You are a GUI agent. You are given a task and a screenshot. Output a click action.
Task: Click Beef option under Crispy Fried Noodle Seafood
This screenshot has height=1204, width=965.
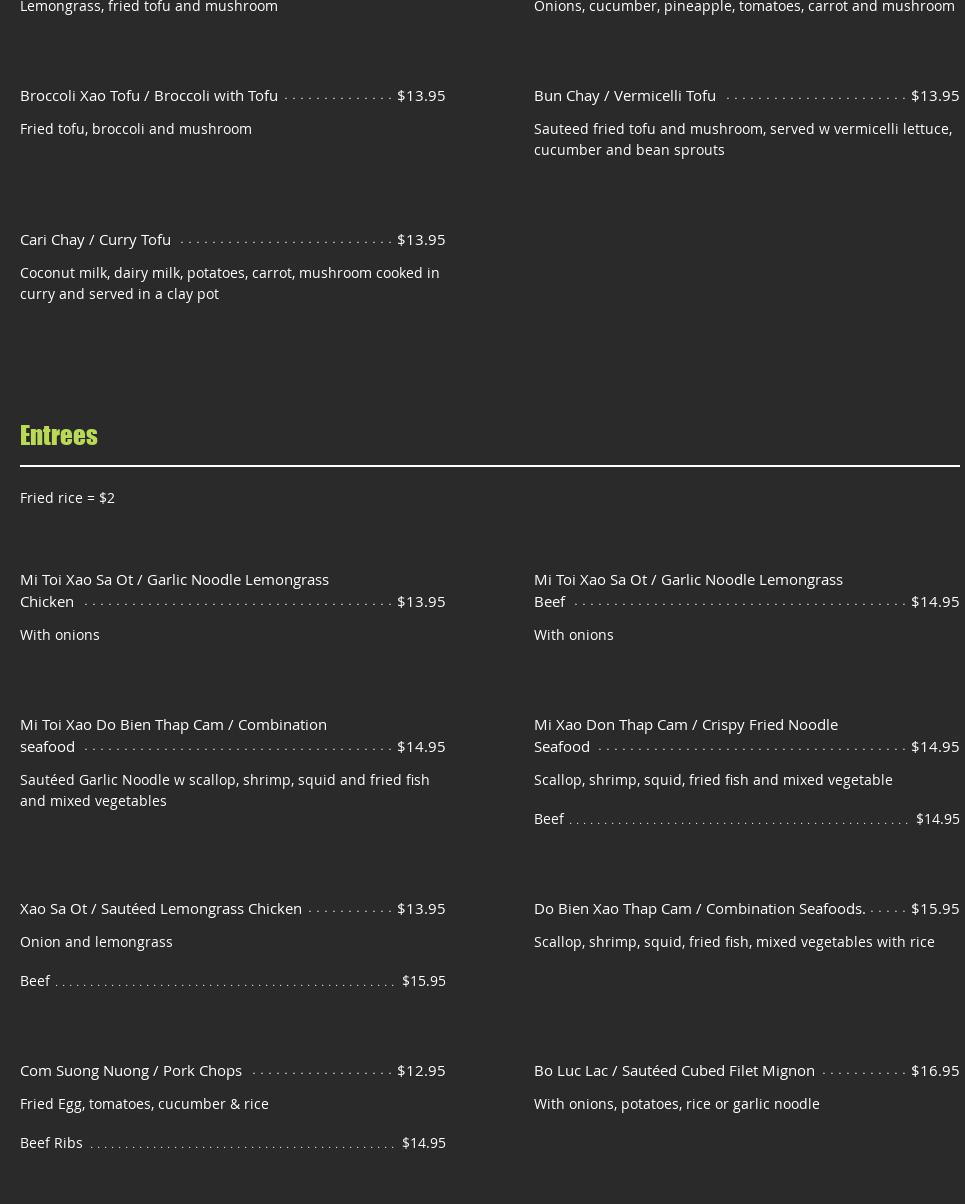click(x=549, y=818)
